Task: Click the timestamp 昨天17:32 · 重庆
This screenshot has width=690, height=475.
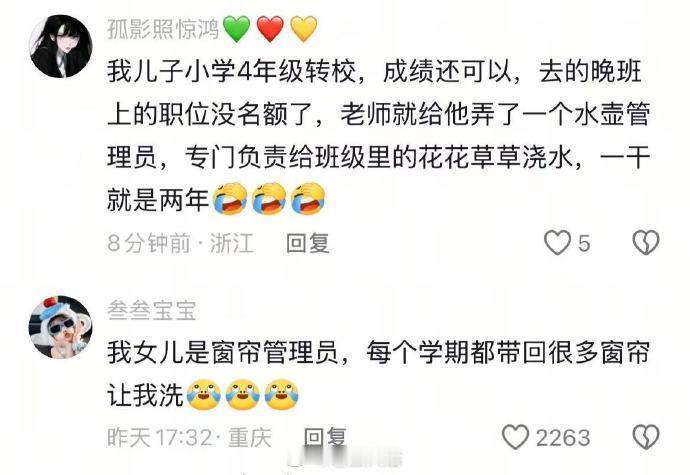Action: click(x=189, y=437)
